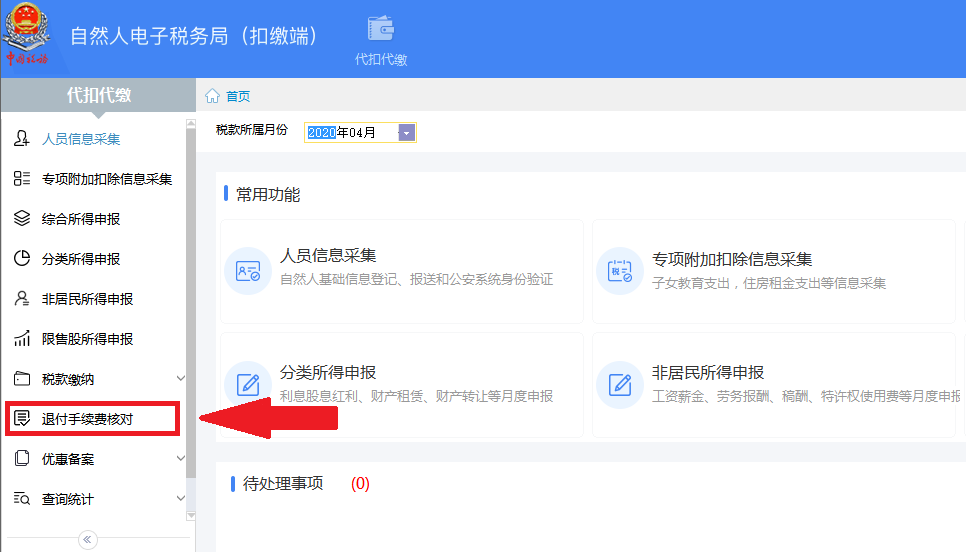This screenshot has height=552, width=966.
Task: Collapse the sidebar with double-chevron button
Action: 87,540
